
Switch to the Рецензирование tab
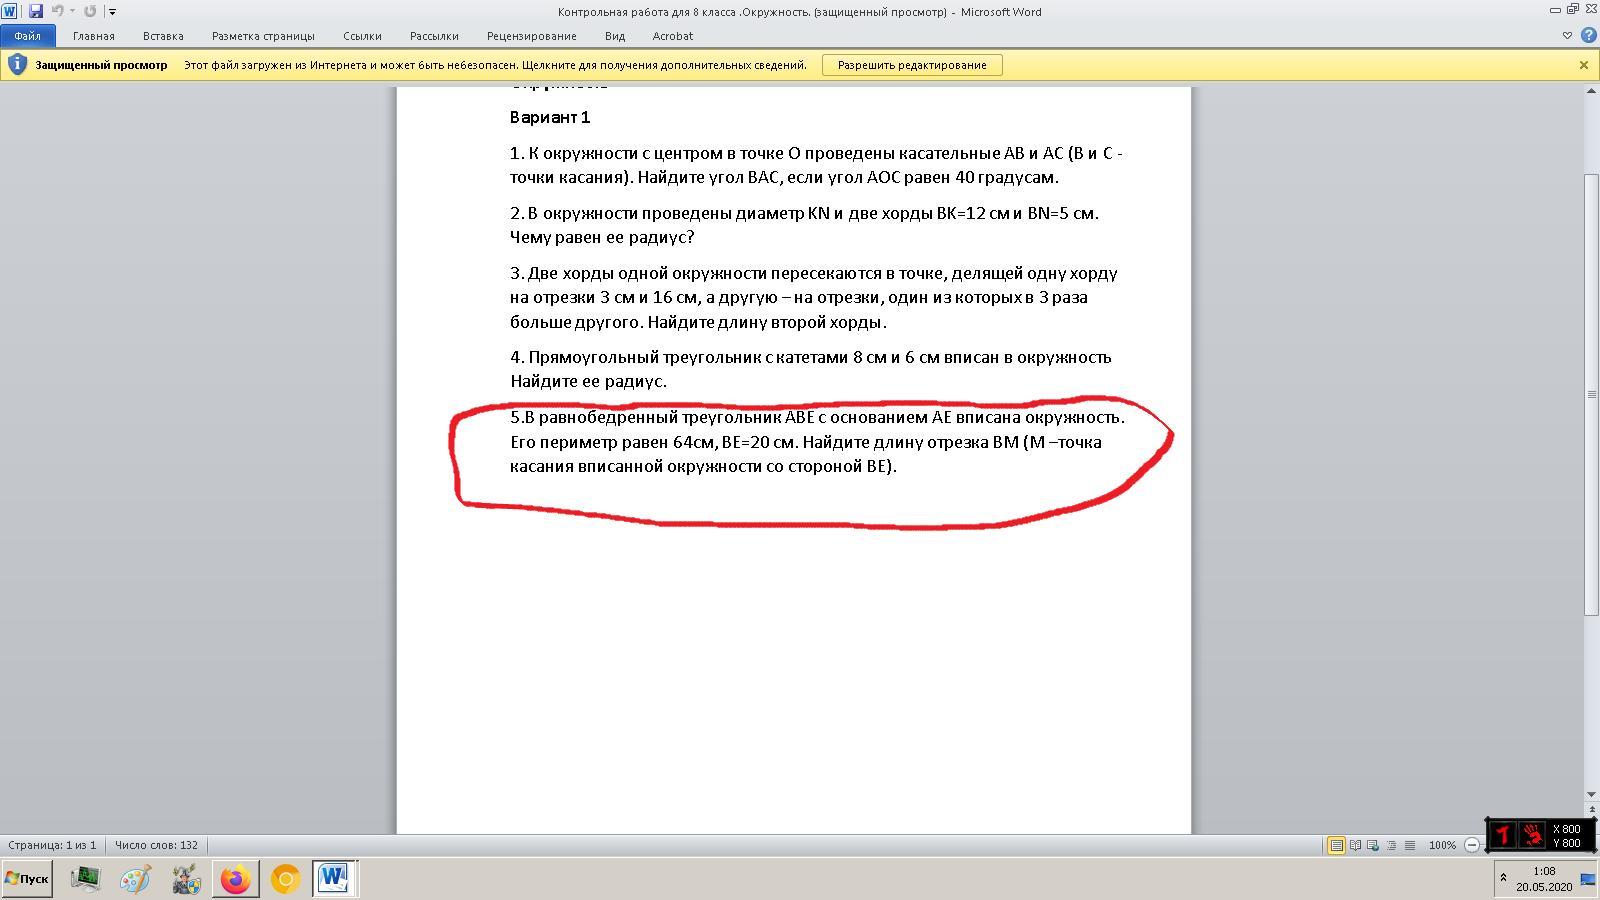coord(532,36)
